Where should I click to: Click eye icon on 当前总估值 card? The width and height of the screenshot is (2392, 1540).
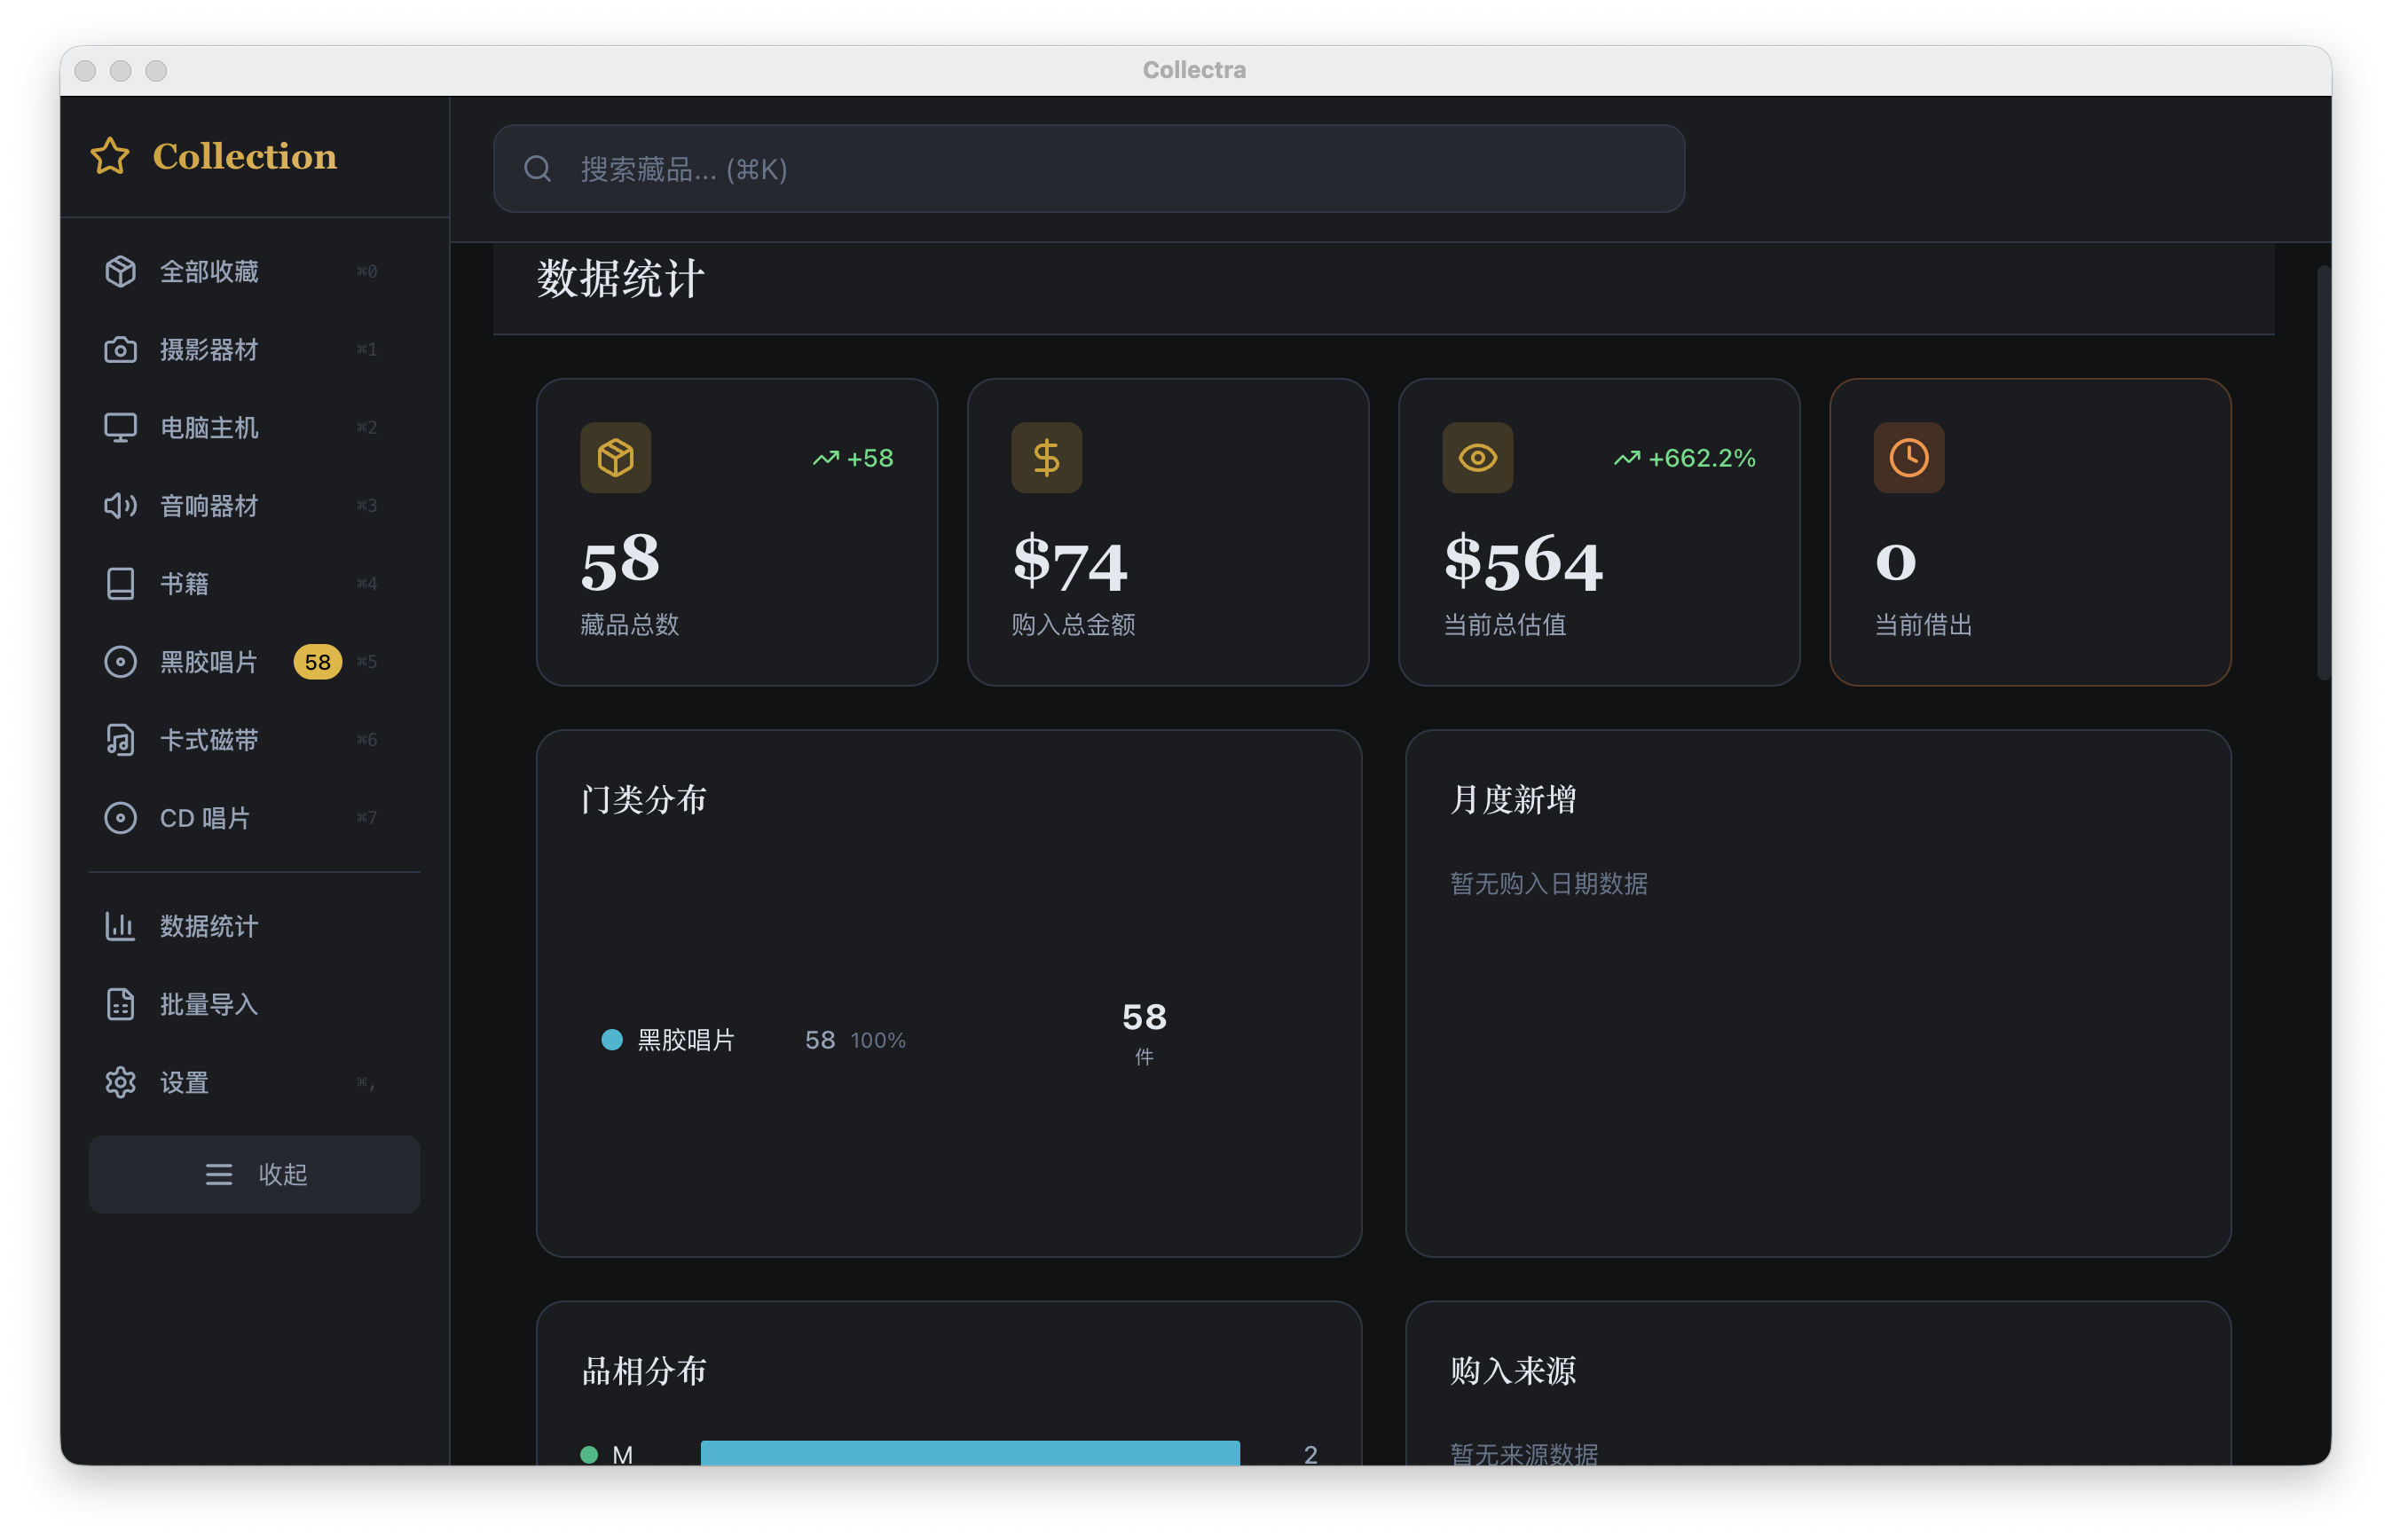(x=1478, y=457)
